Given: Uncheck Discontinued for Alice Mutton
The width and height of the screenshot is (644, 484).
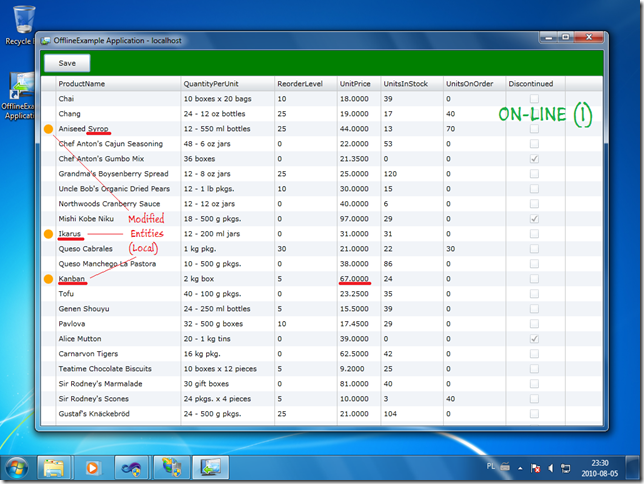Looking at the screenshot, I should coord(534,339).
